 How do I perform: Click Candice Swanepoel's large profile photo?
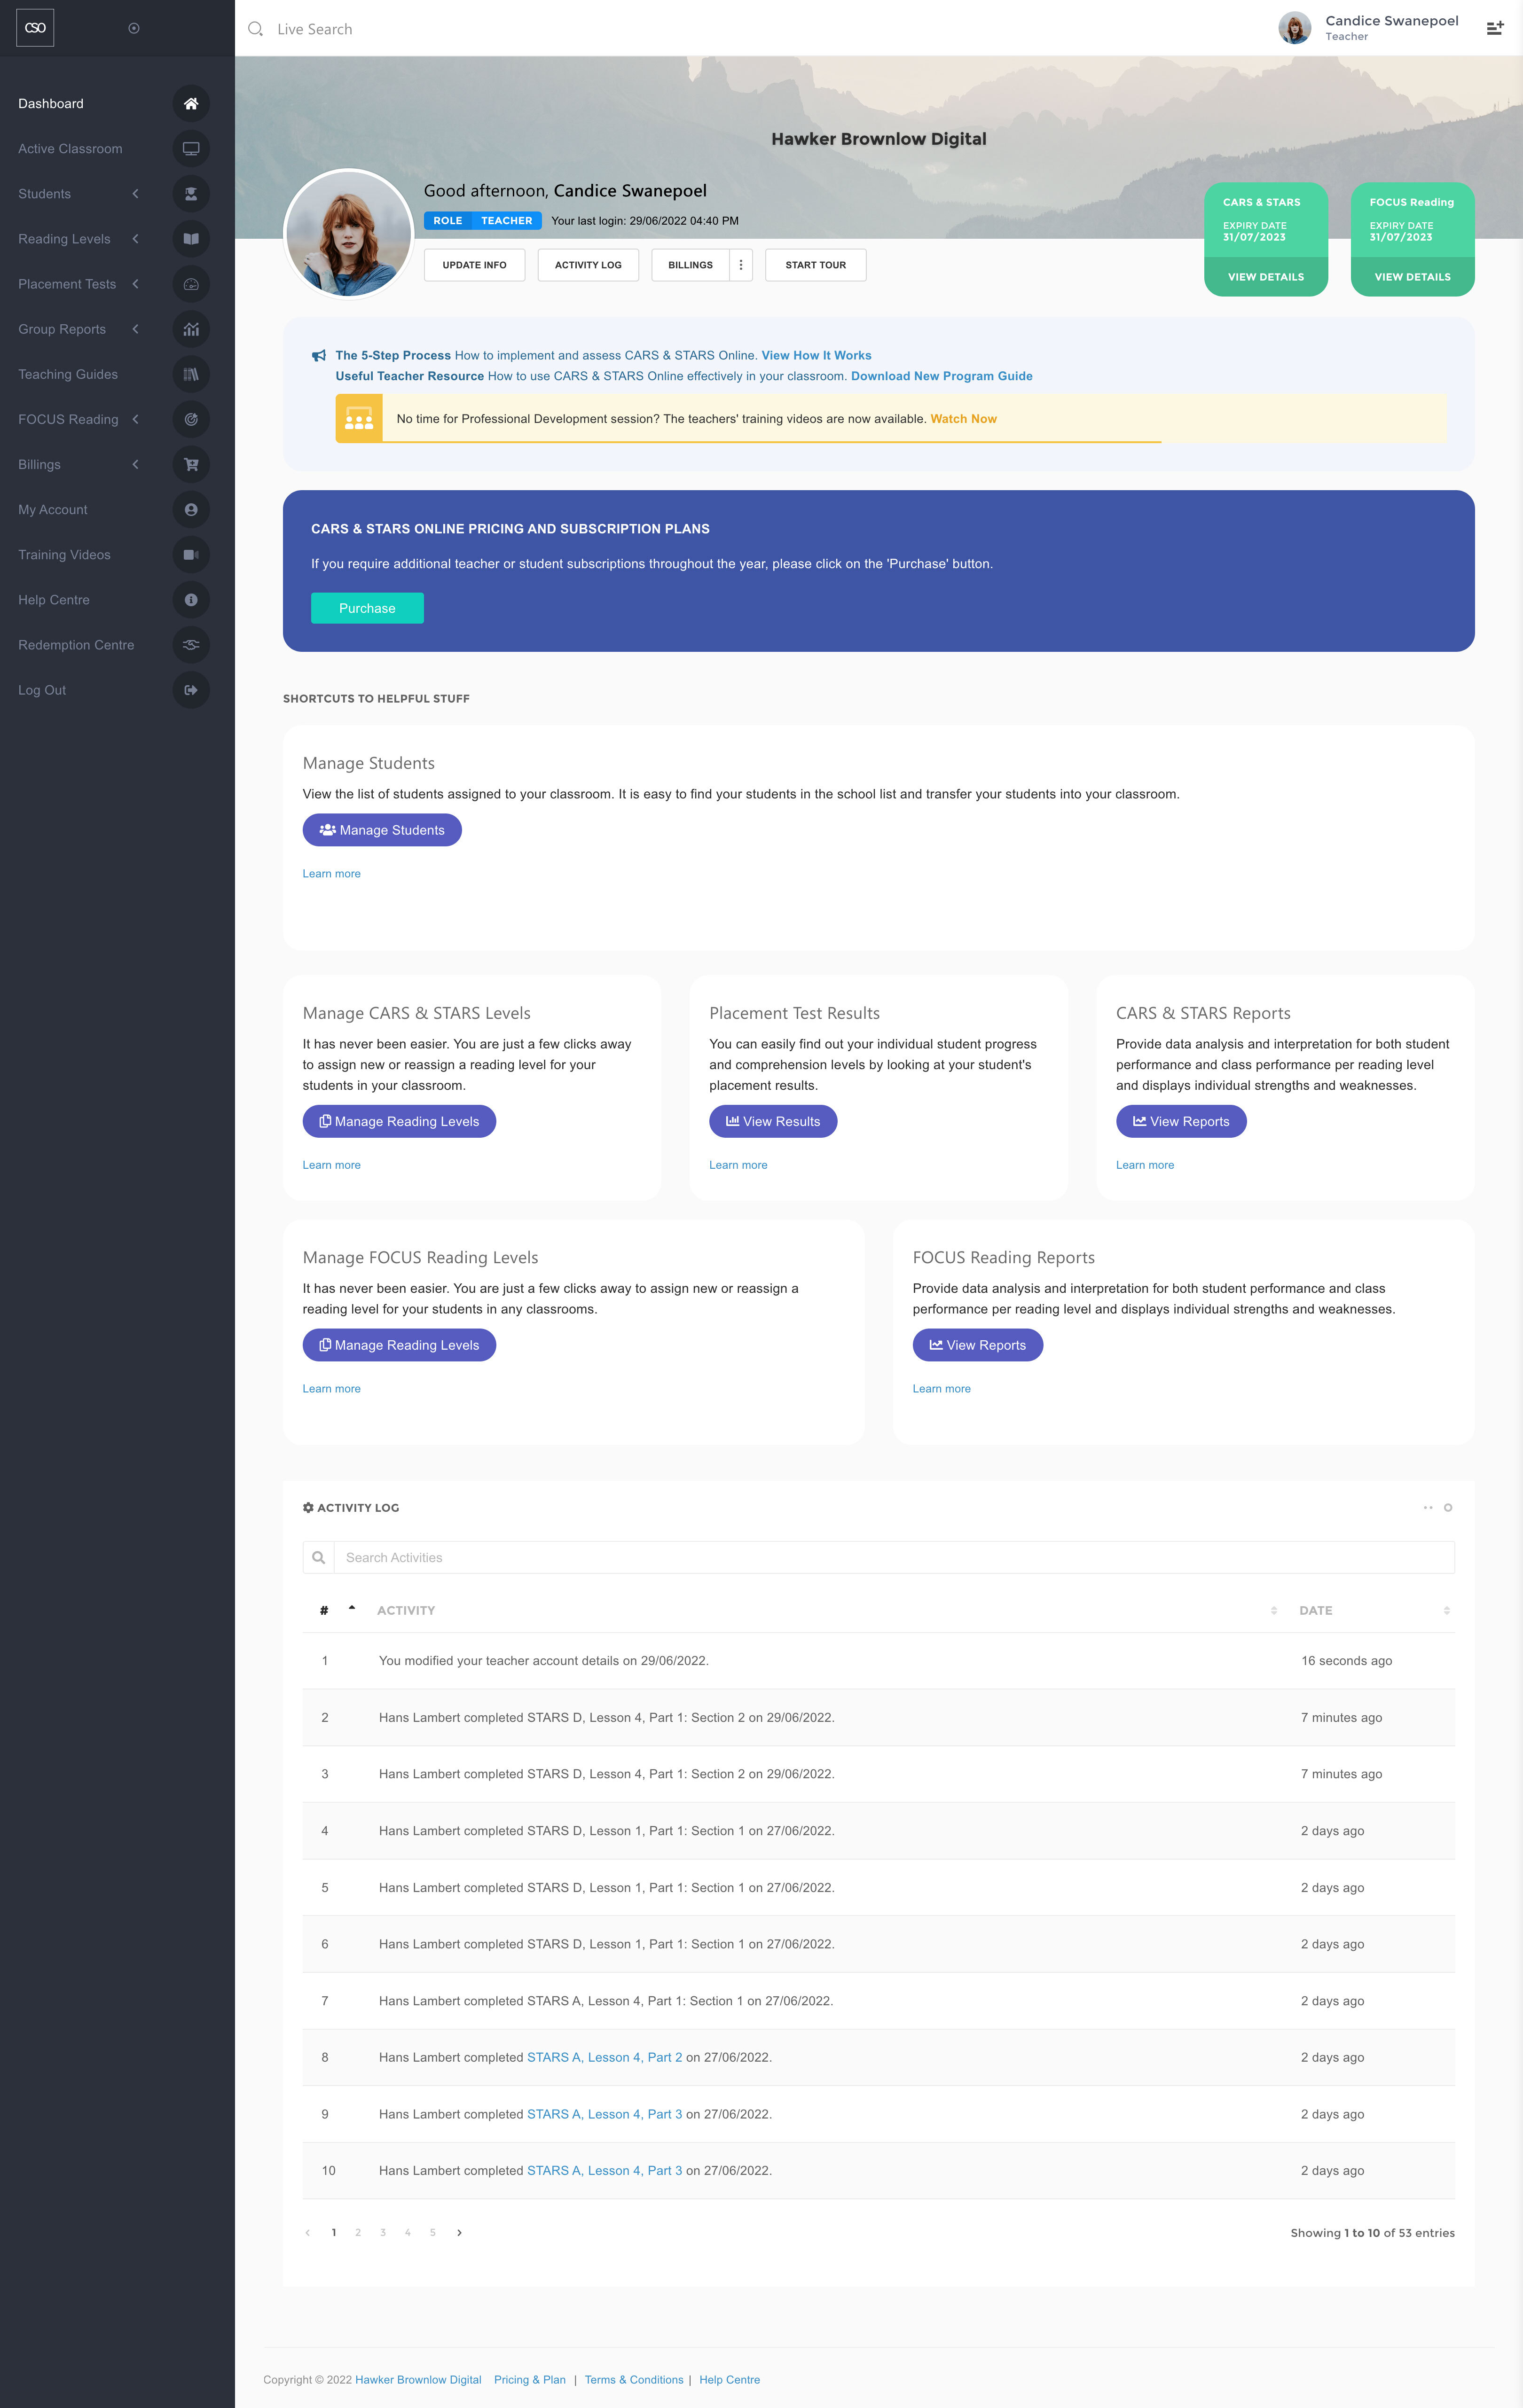pyautogui.click(x=349, y=234)
